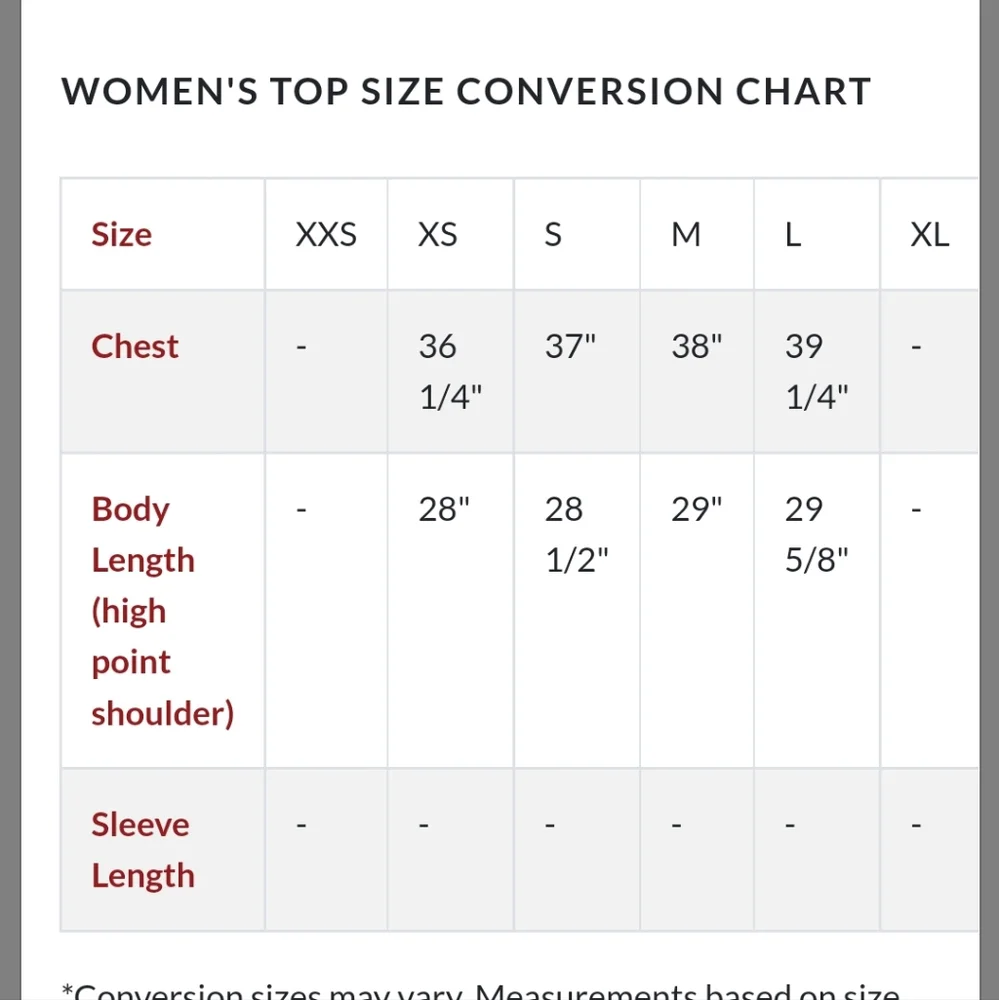This screenshot has width=999, height=1000.
Task: Select the XL size column header
Action: pyautogui.click(x=929, y=235)
